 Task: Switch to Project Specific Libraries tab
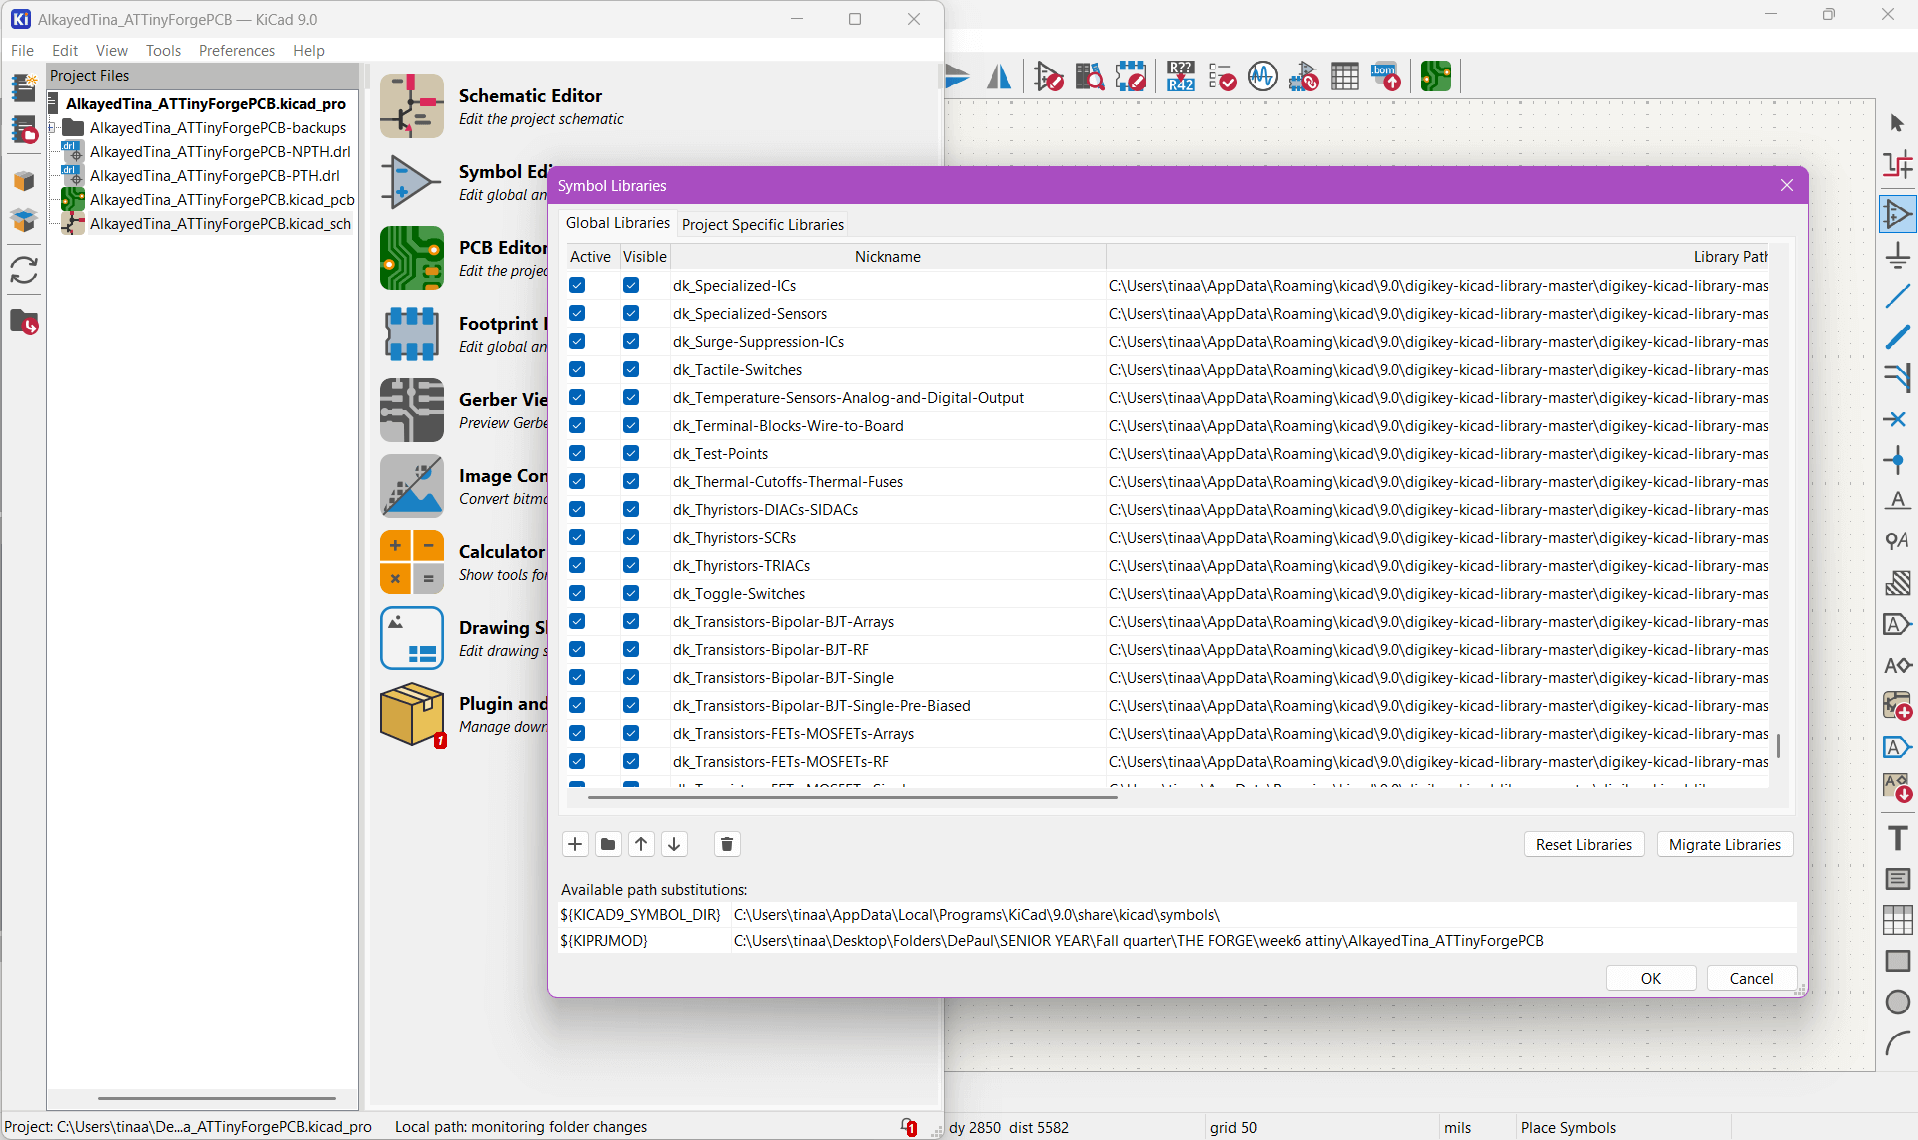click(761, 224)
